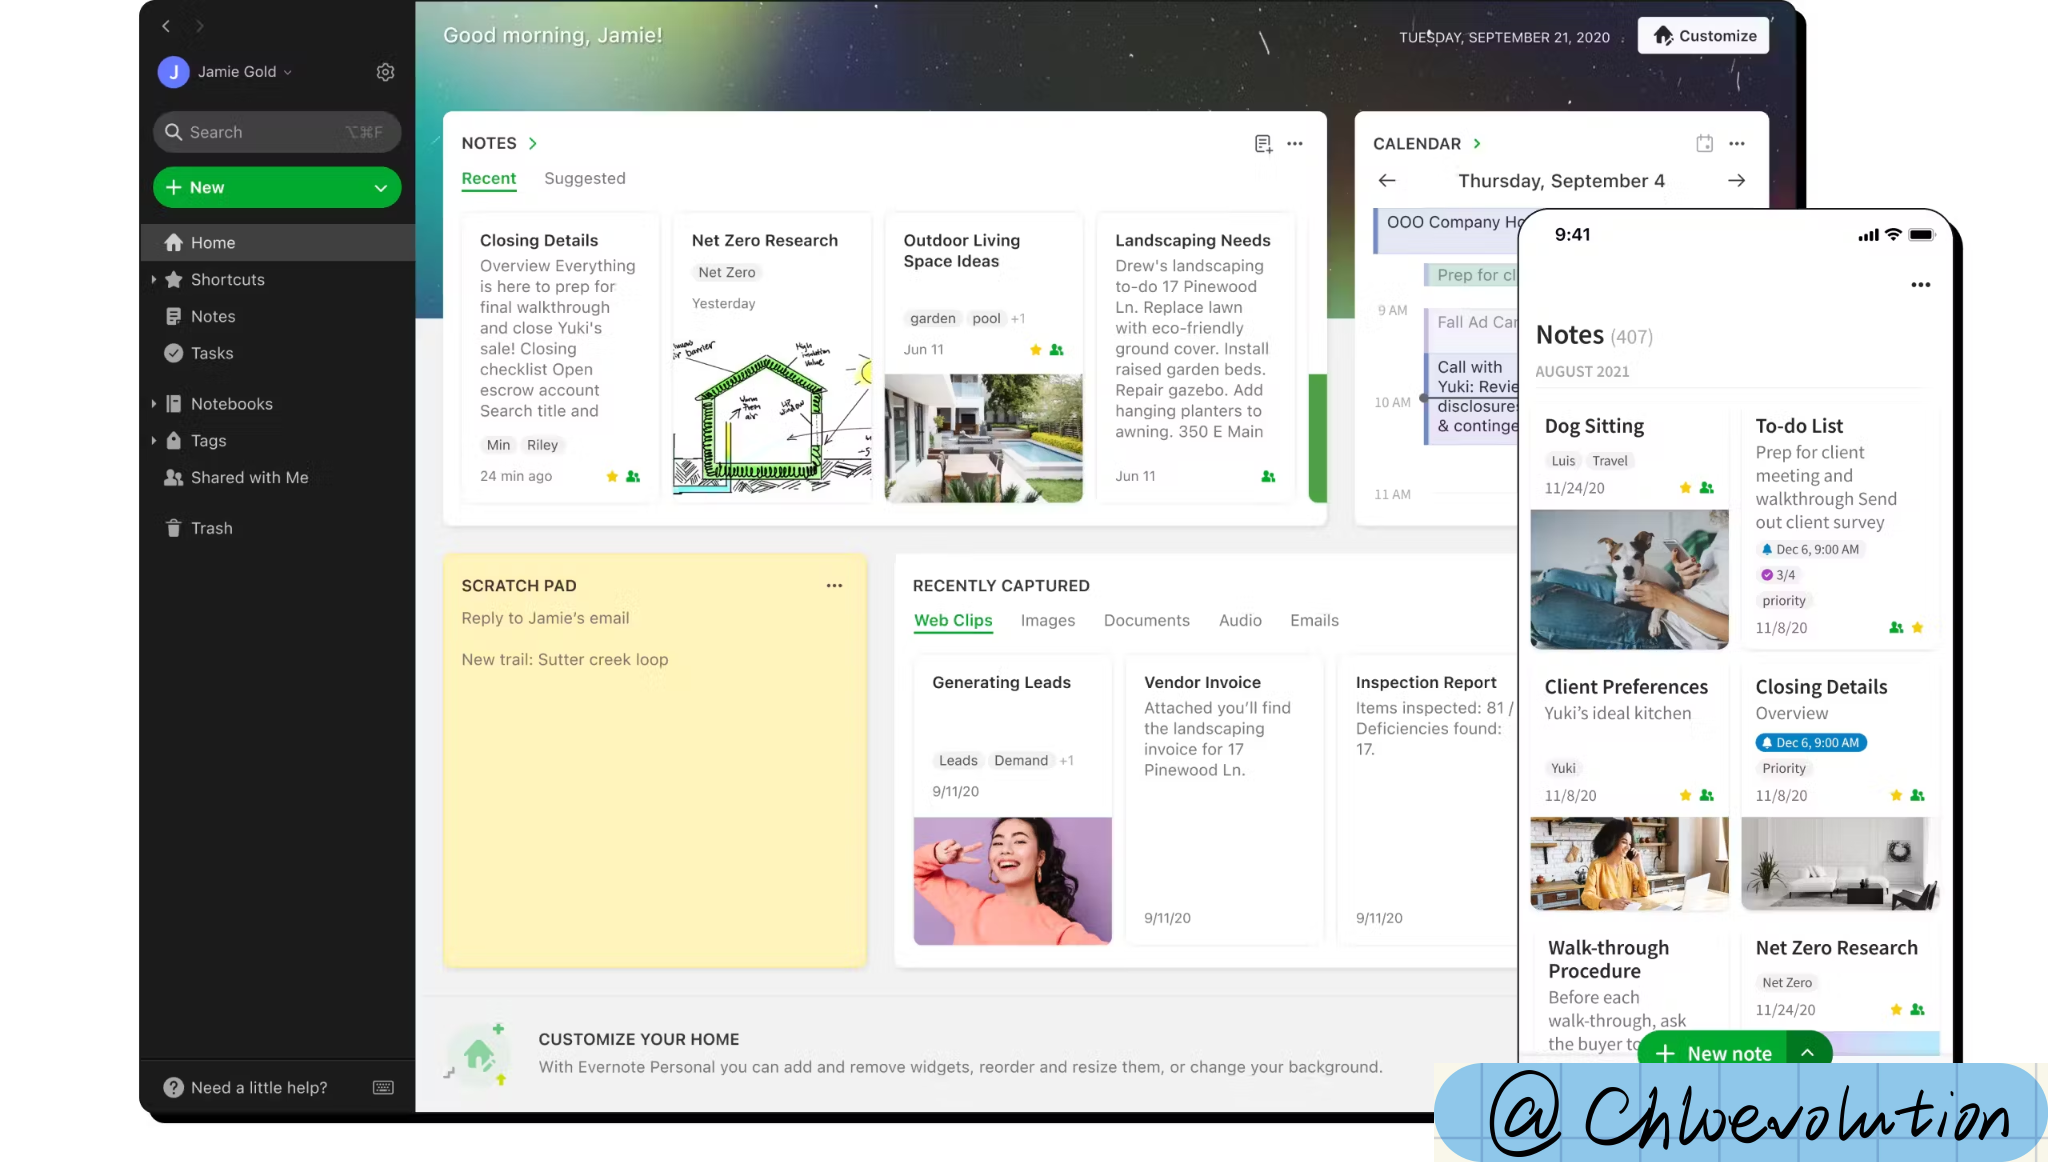Click the Customize Your Home house icon
The height and width of the screenshot is (1162, 2048).
click(x=479, y=1054)
